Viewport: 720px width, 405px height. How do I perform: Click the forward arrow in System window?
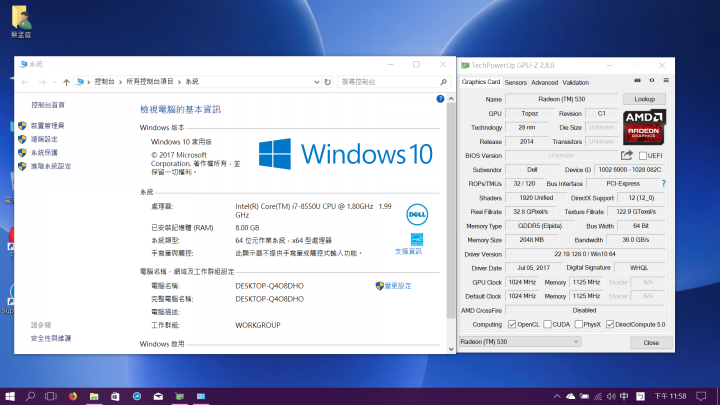click(x=42, y=82)
